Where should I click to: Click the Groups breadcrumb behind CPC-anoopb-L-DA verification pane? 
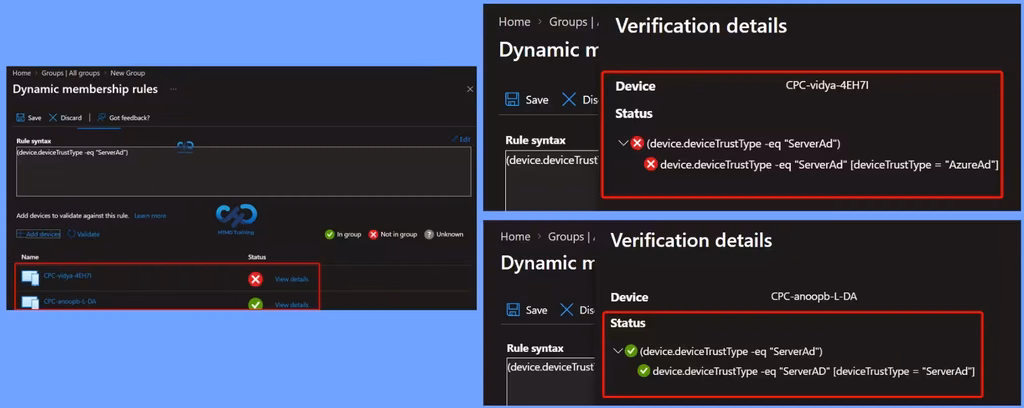pos(568,237)
